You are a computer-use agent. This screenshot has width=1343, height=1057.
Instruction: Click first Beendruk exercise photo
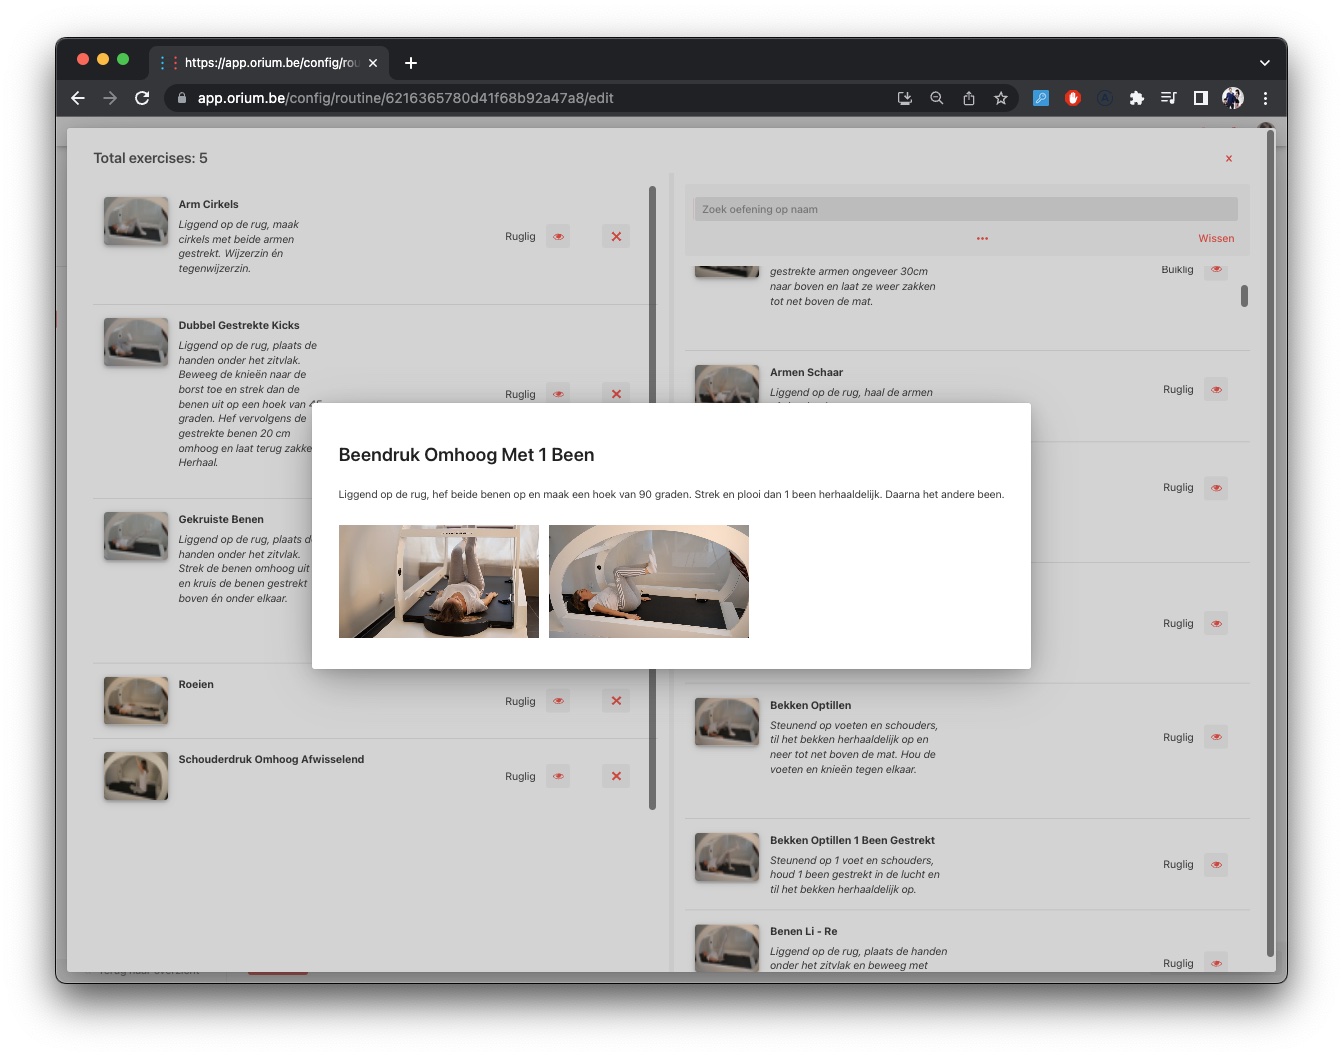(x=438, y=581)
